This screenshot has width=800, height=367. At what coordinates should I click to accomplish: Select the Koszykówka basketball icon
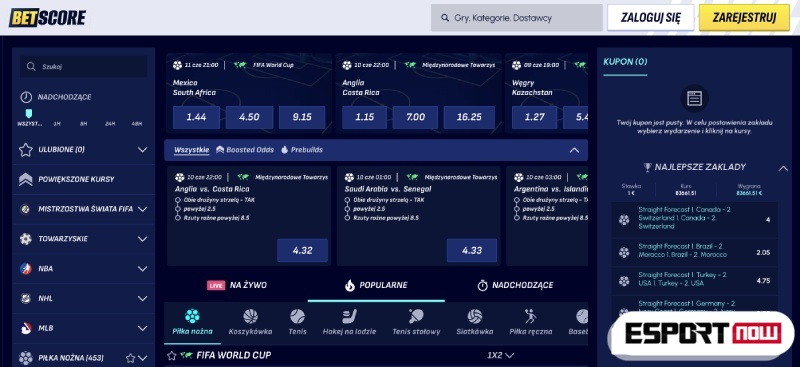click(251, 316)
